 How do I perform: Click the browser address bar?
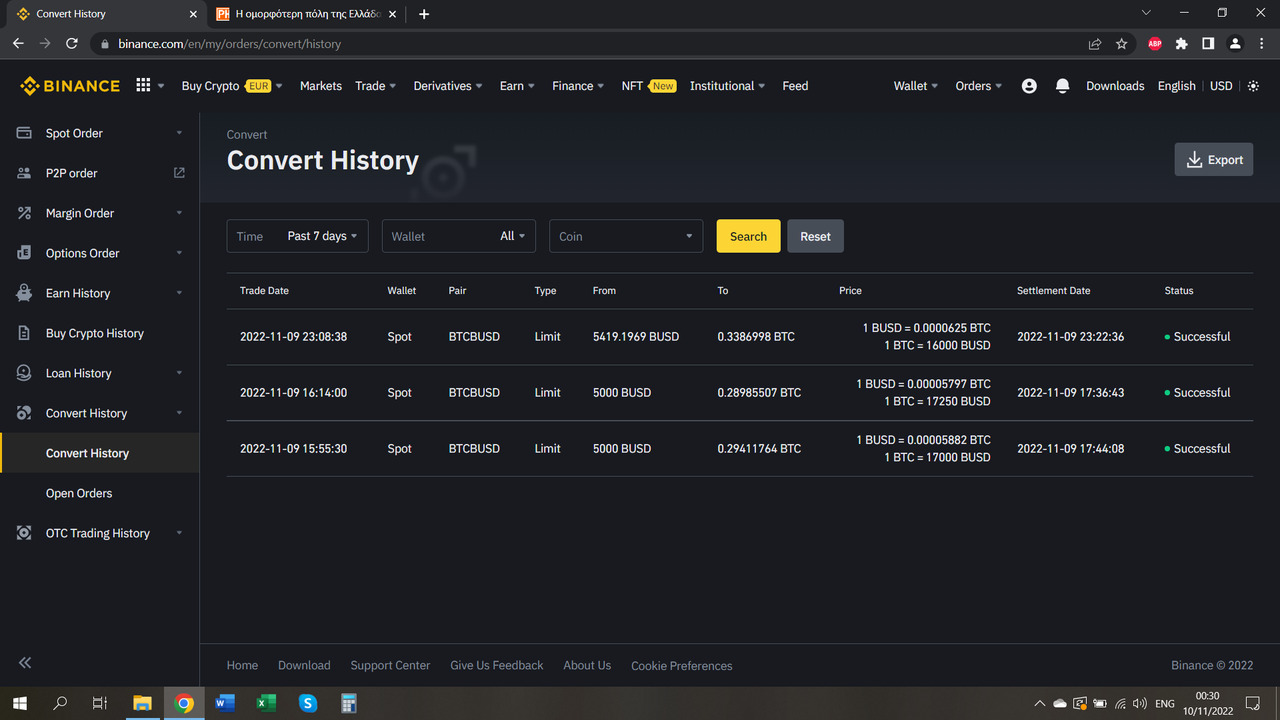click(x=590, y=44)
